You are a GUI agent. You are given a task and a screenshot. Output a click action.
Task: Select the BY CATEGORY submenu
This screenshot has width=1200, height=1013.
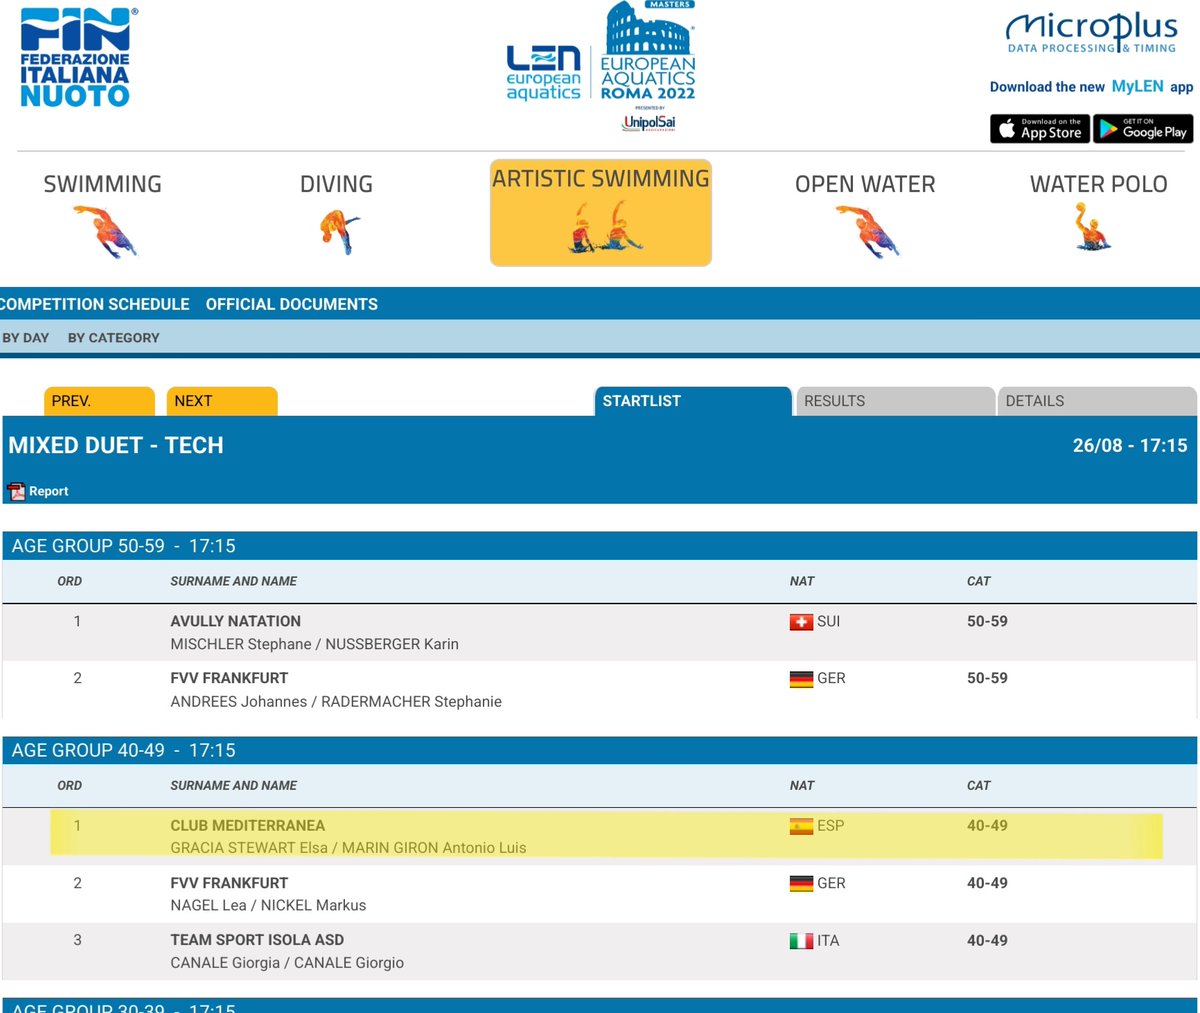[114, 338]
